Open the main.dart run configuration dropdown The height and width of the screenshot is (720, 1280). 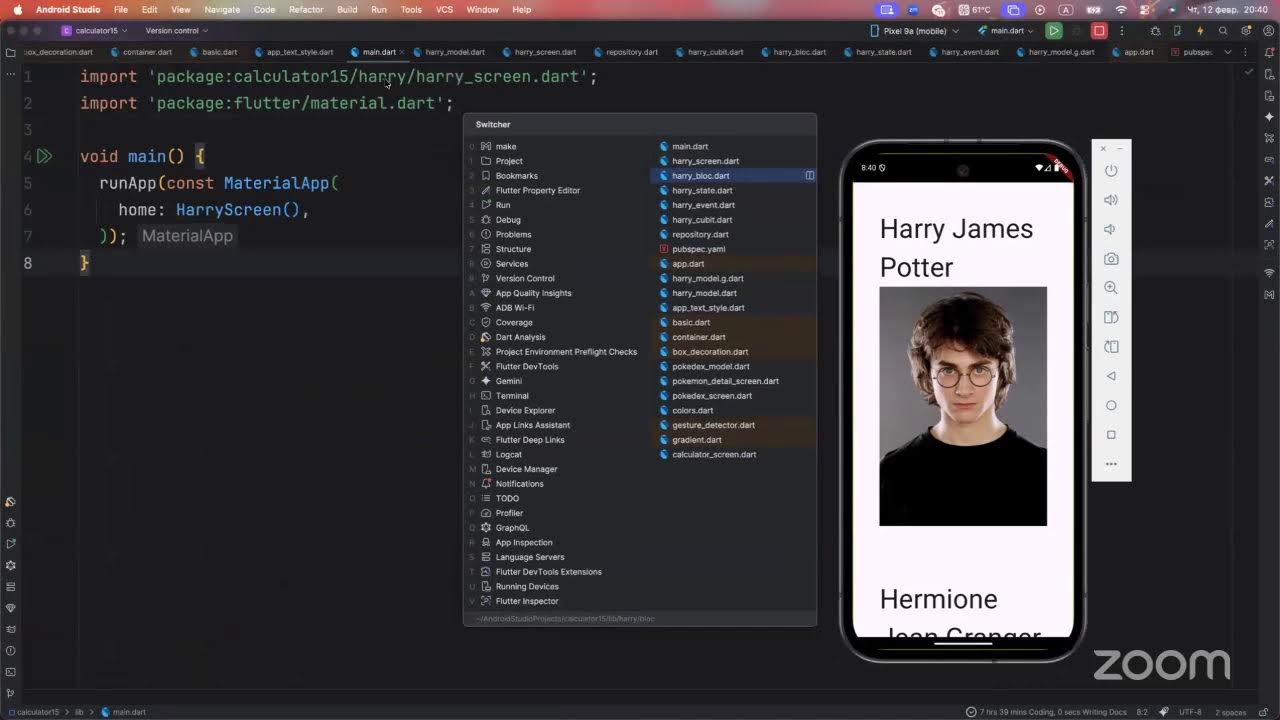[1007, 31]
